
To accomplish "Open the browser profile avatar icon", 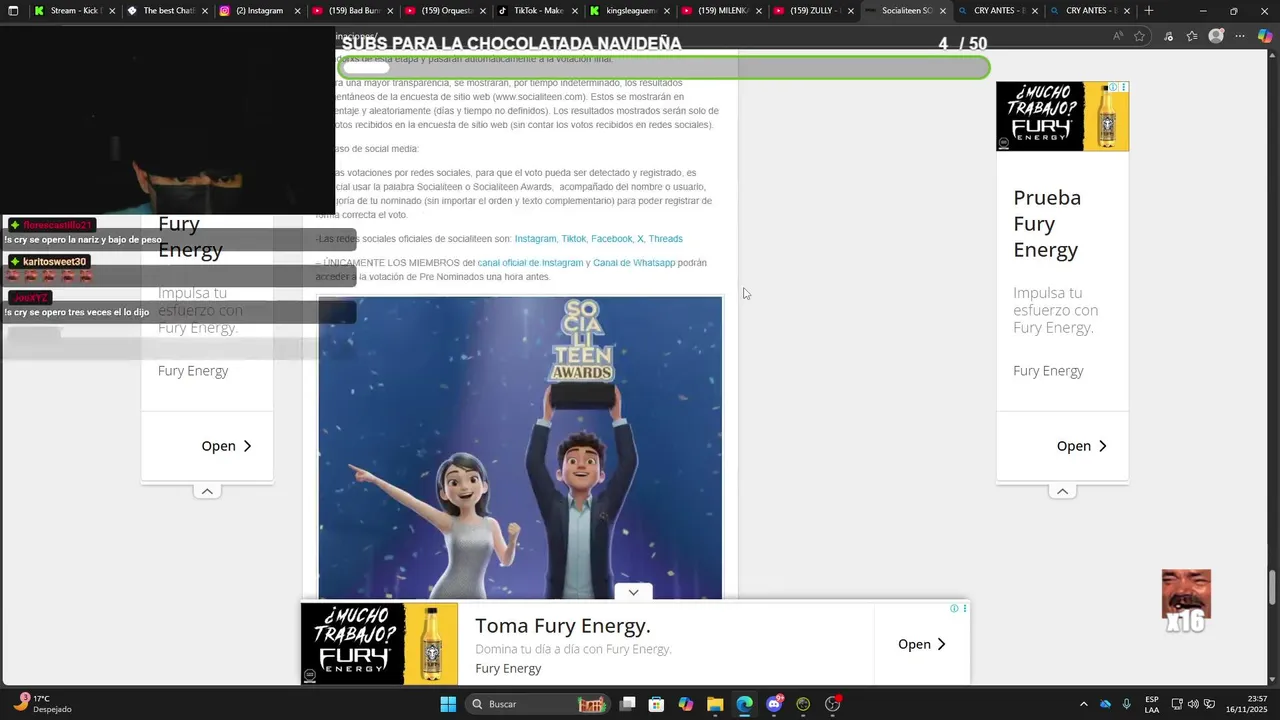I will tap(1216, 36).
